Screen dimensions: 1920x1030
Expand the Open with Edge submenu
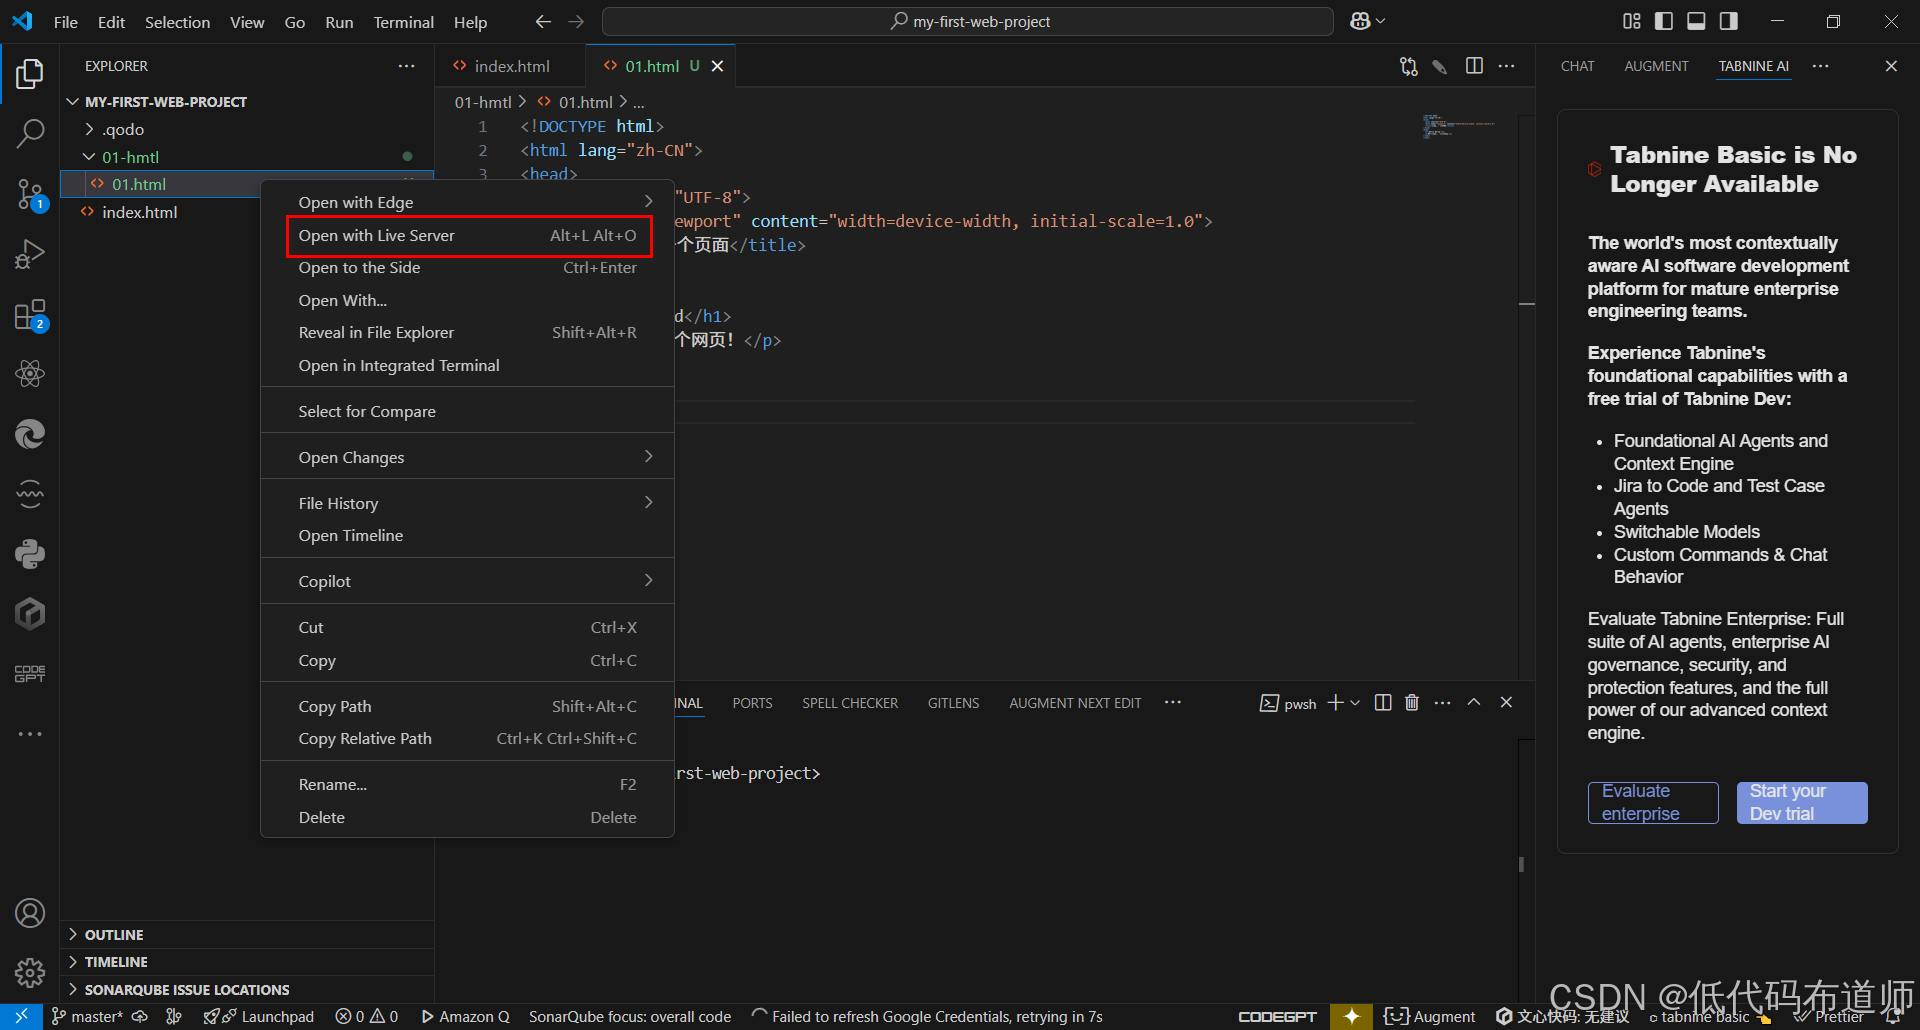click(468, 202)
